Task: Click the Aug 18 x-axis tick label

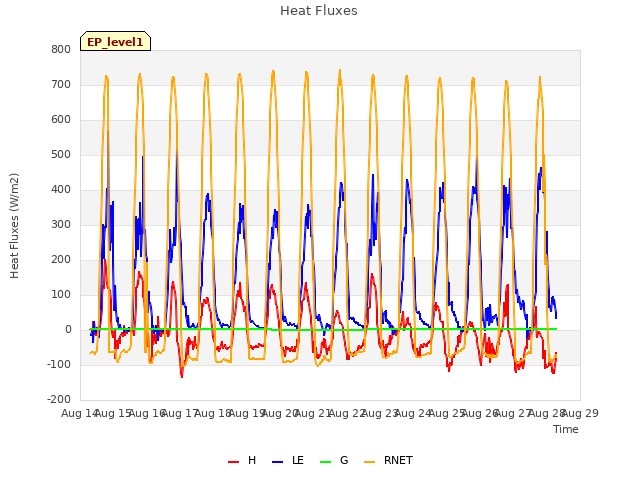Action: (x=213, y=413)
